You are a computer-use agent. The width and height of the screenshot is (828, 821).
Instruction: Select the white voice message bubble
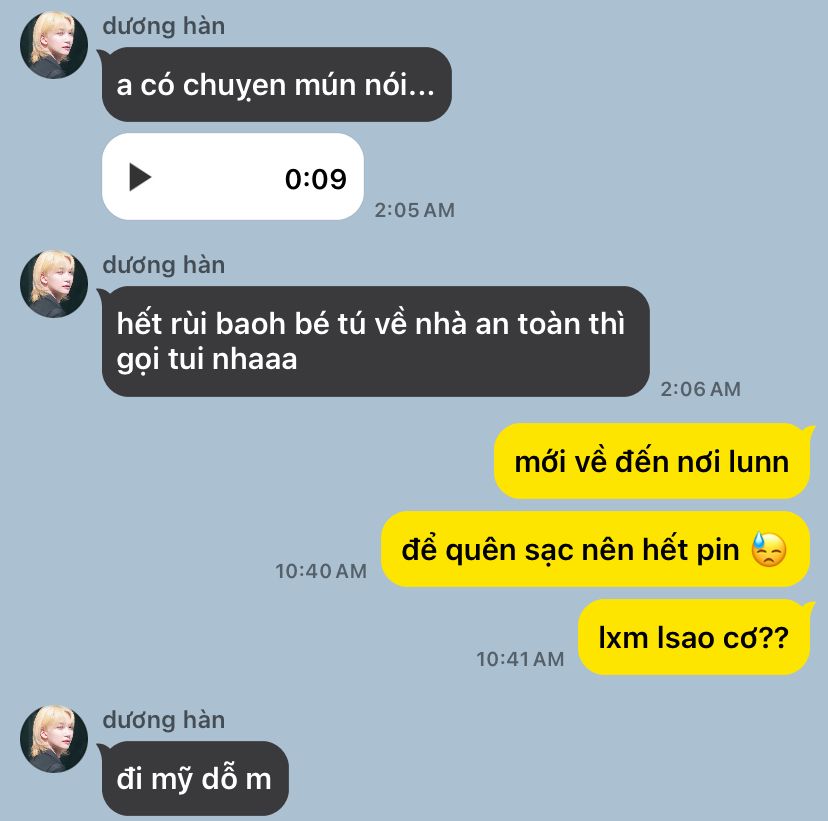pos(233,176)
